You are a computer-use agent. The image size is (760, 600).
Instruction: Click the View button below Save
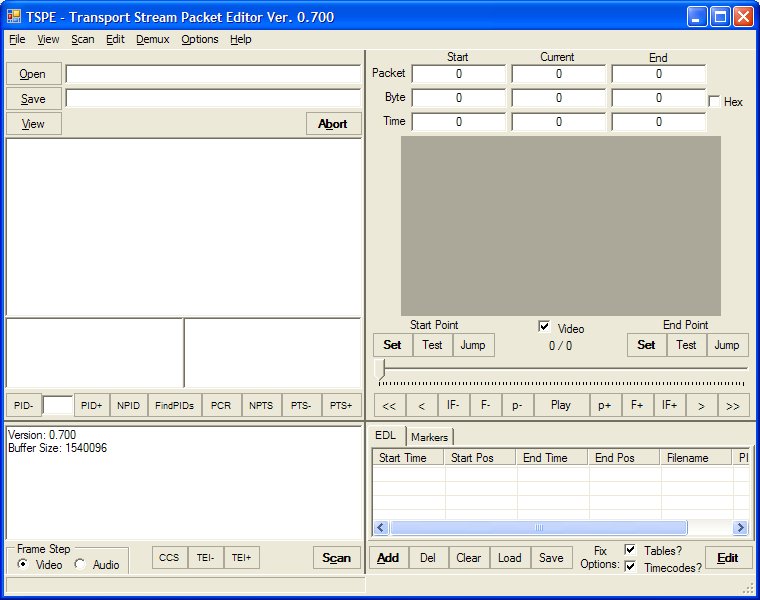click(x=33, y=124)
